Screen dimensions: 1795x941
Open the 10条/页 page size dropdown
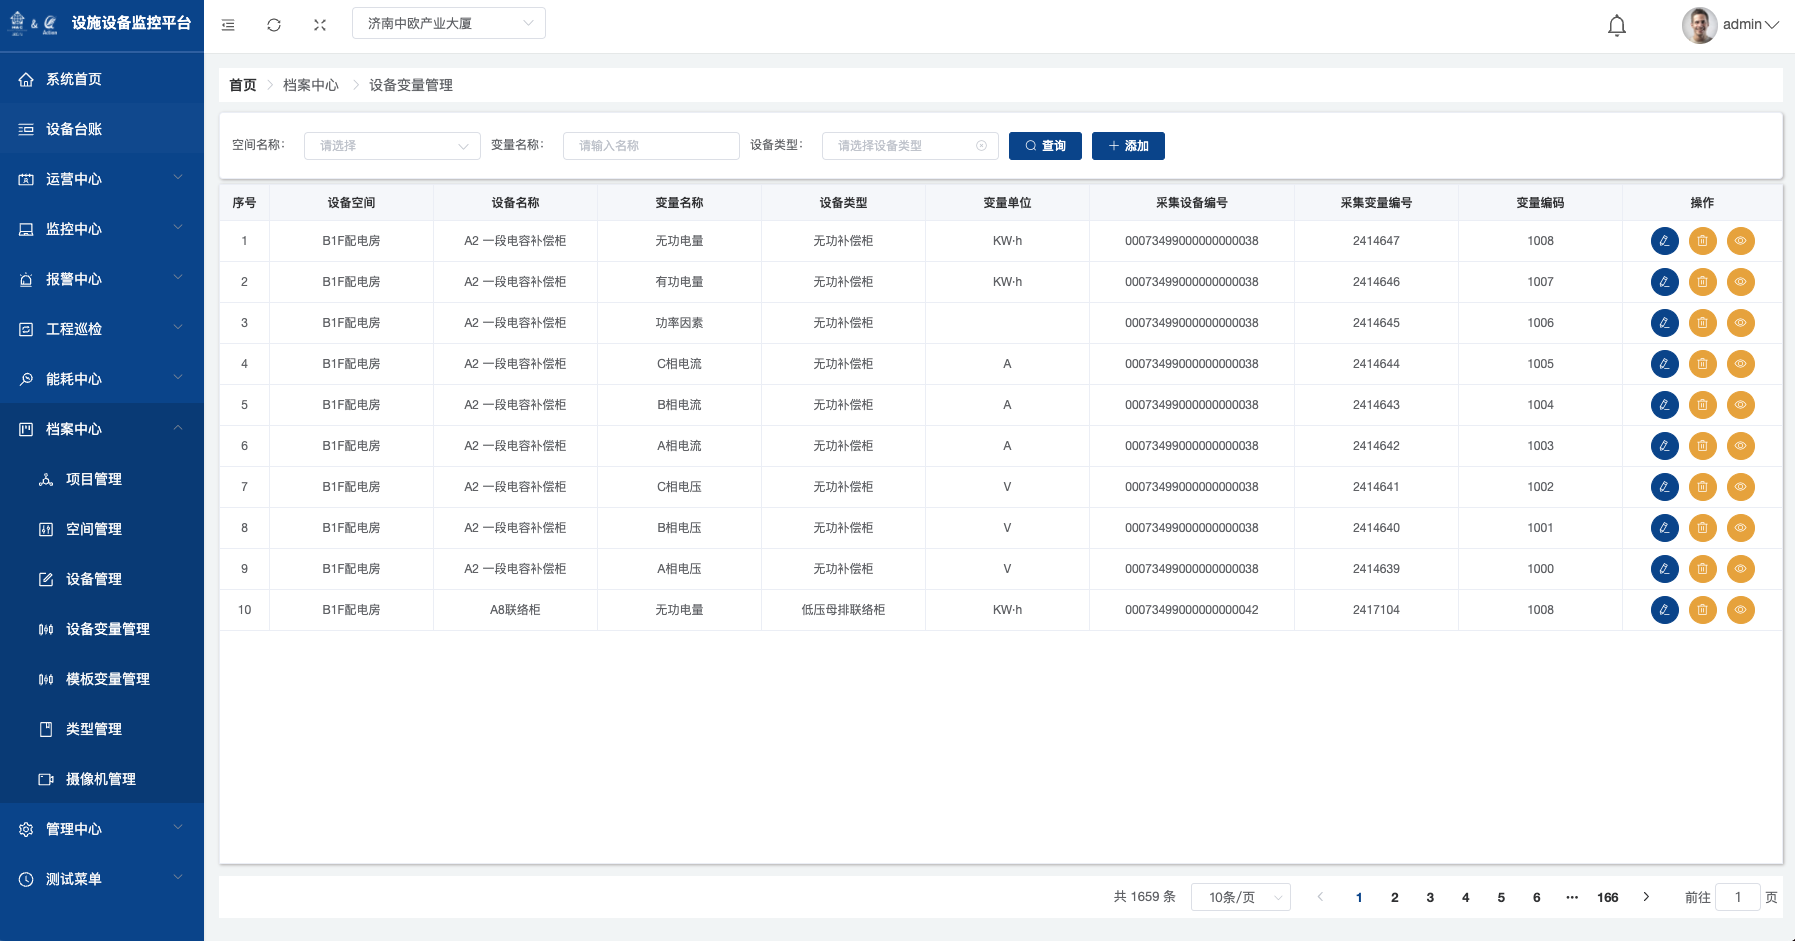[1240, 897]
